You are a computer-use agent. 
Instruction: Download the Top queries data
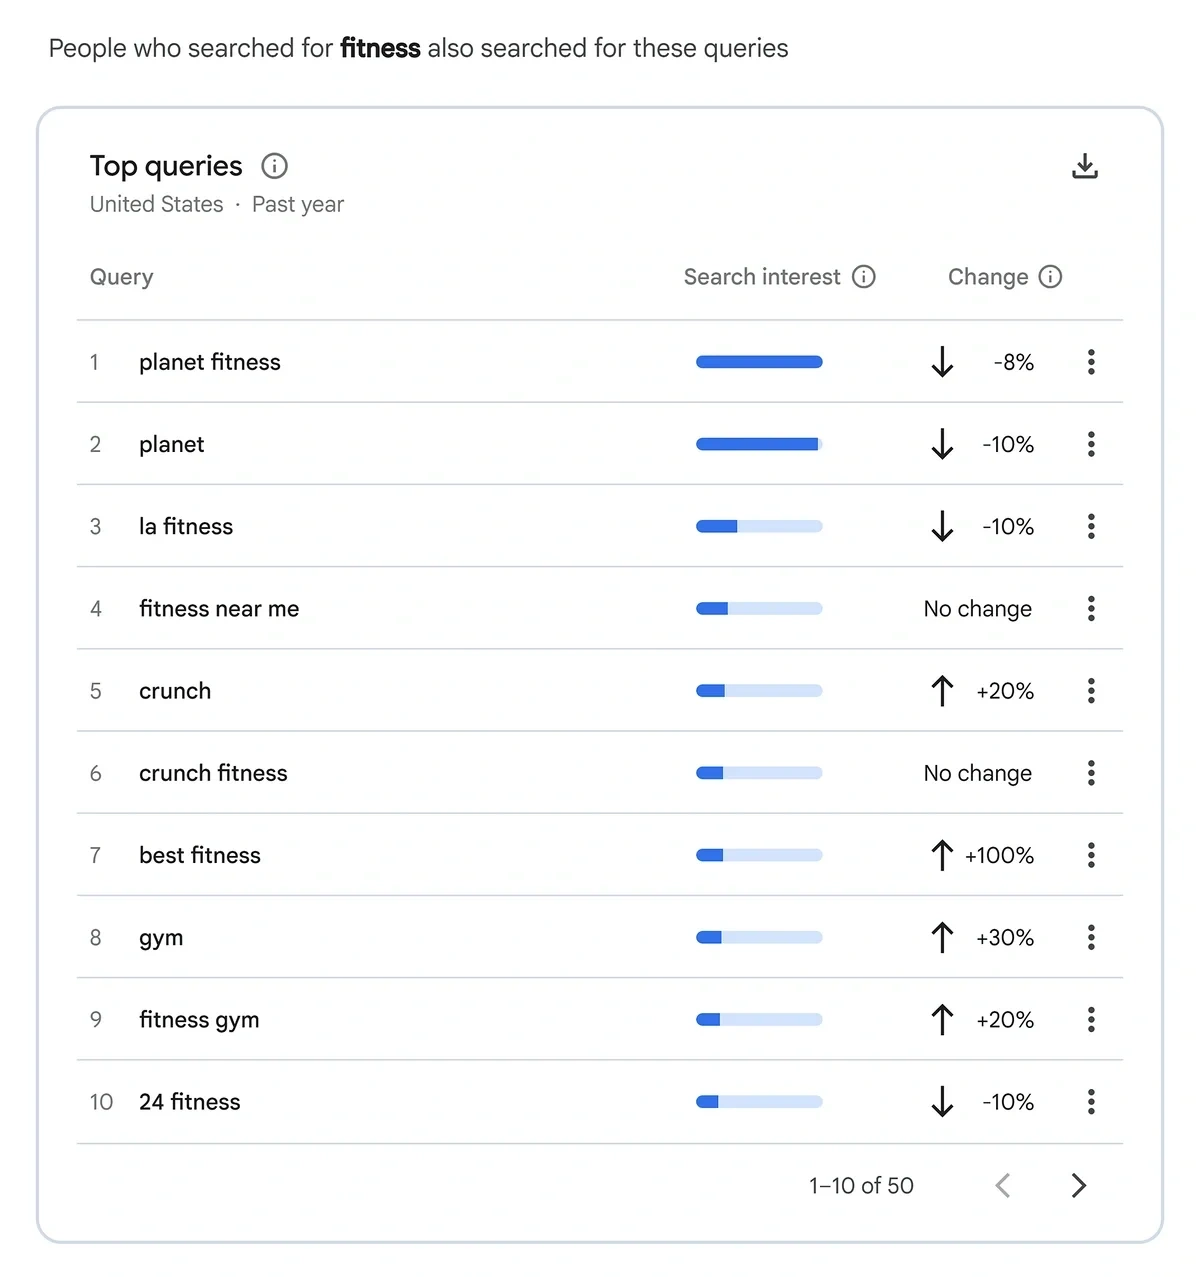[x=1085, y=166]
